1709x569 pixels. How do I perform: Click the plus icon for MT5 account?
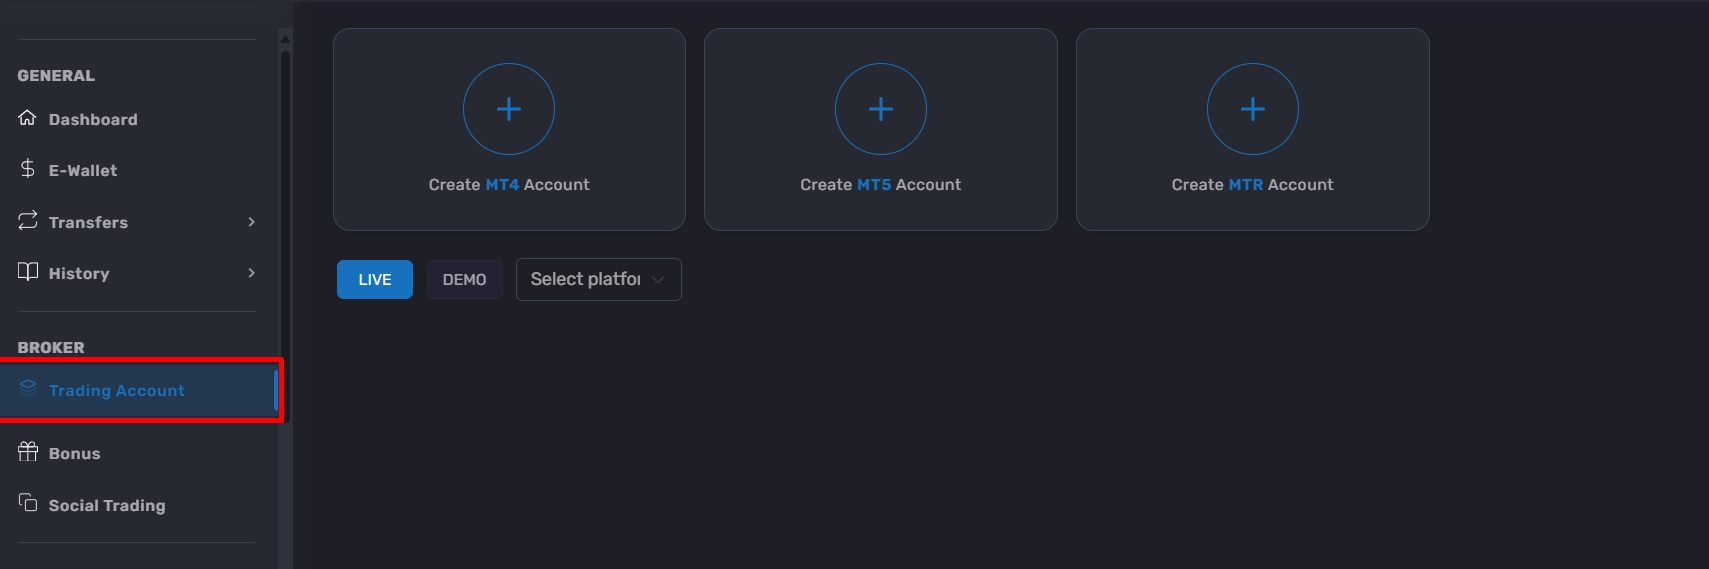[x=881, y=109]
